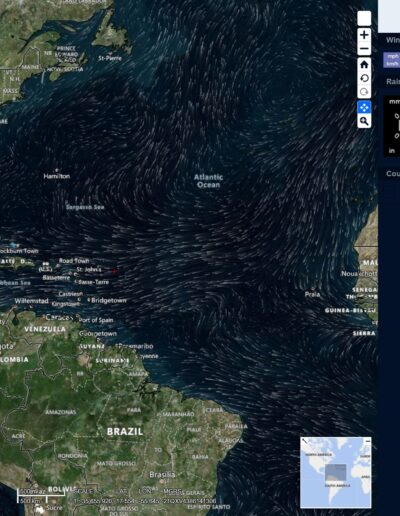Minimize the overview map with the dash icon

pyautogui.click(x=368, y=441)
